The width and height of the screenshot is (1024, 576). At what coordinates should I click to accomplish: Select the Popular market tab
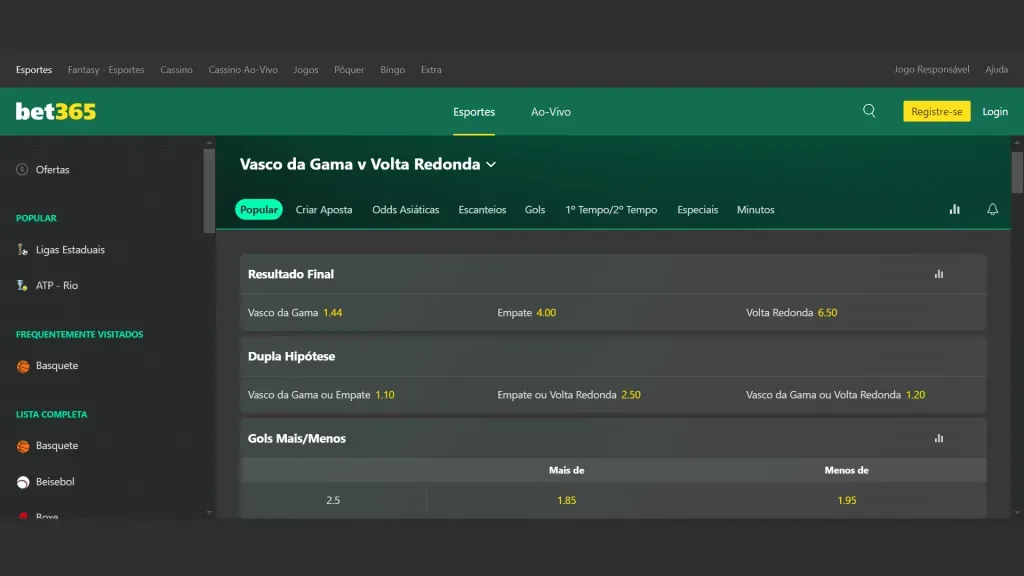[258, 209]
